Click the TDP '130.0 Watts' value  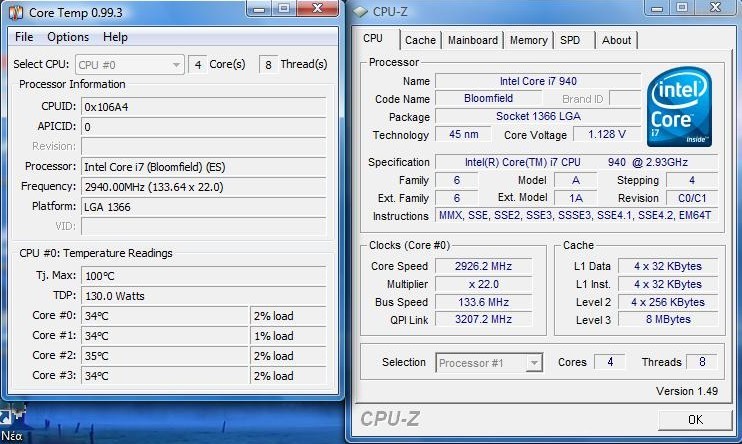[115, 296]
